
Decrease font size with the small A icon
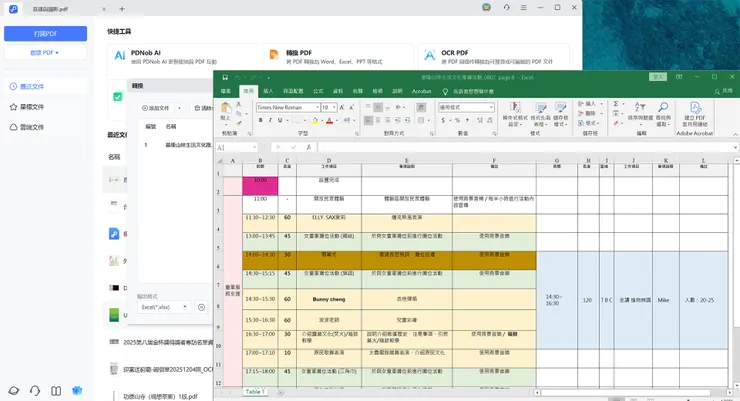[x=352, y=108]
